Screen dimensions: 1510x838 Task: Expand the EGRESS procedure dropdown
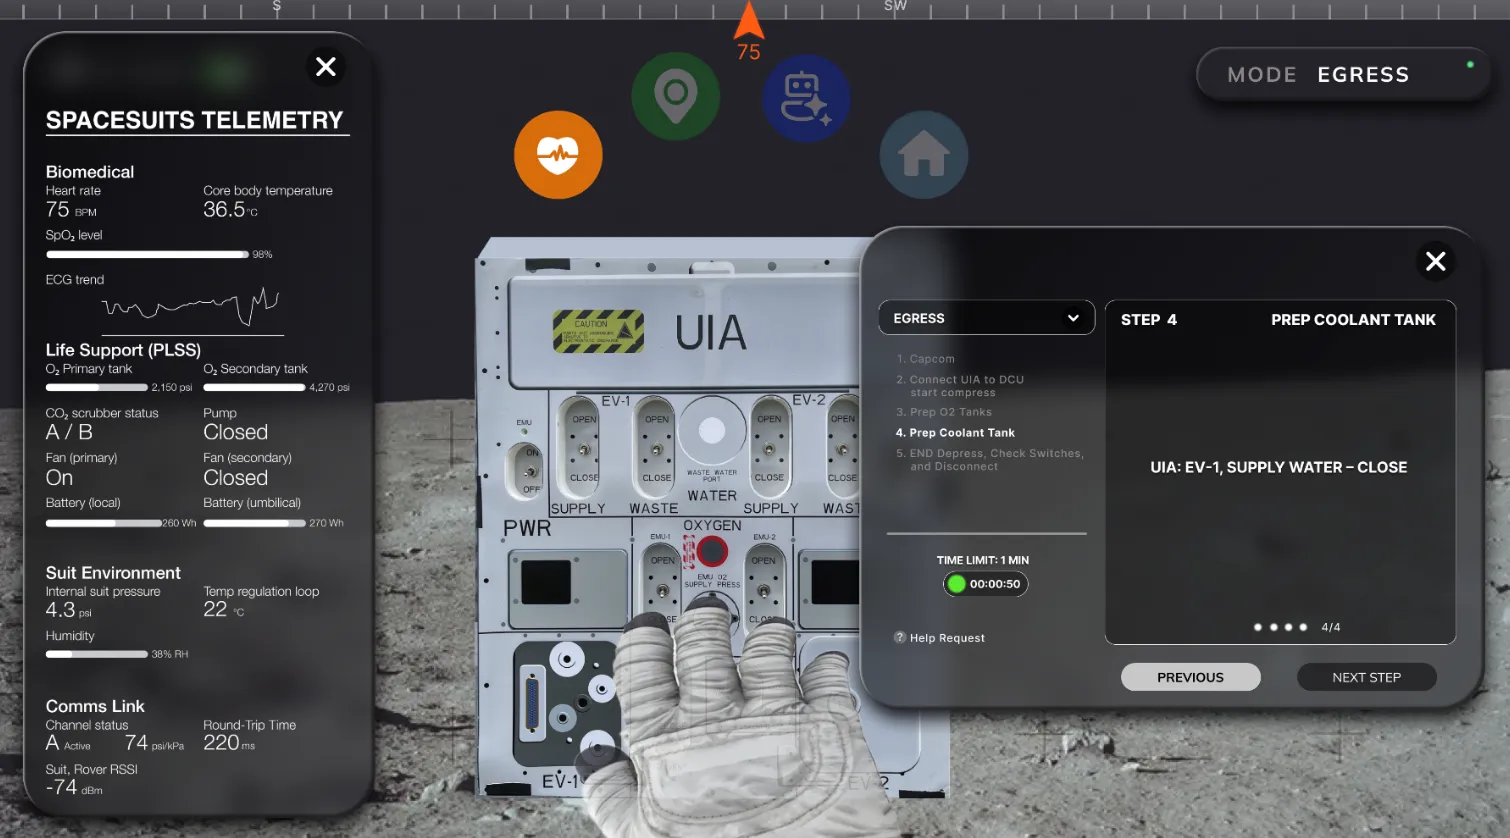tap(986, 318)
